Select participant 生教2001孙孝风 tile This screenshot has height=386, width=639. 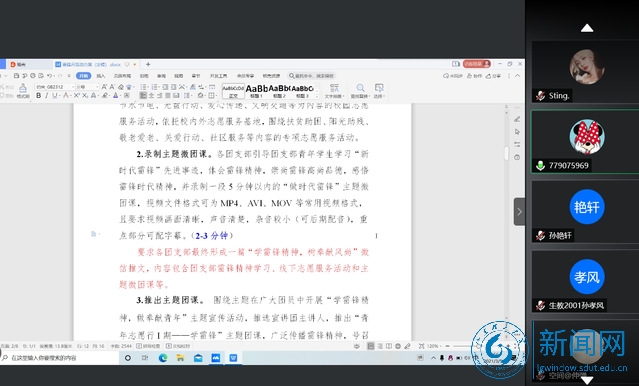(585, 281)
